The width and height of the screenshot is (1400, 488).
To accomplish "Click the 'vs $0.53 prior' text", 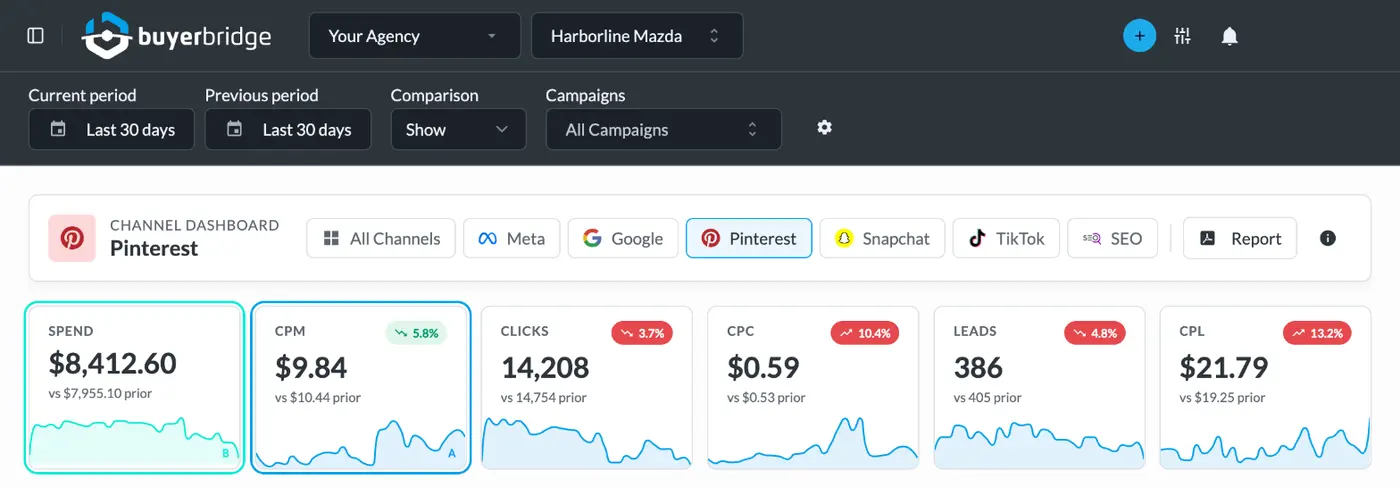I will 766,397.
